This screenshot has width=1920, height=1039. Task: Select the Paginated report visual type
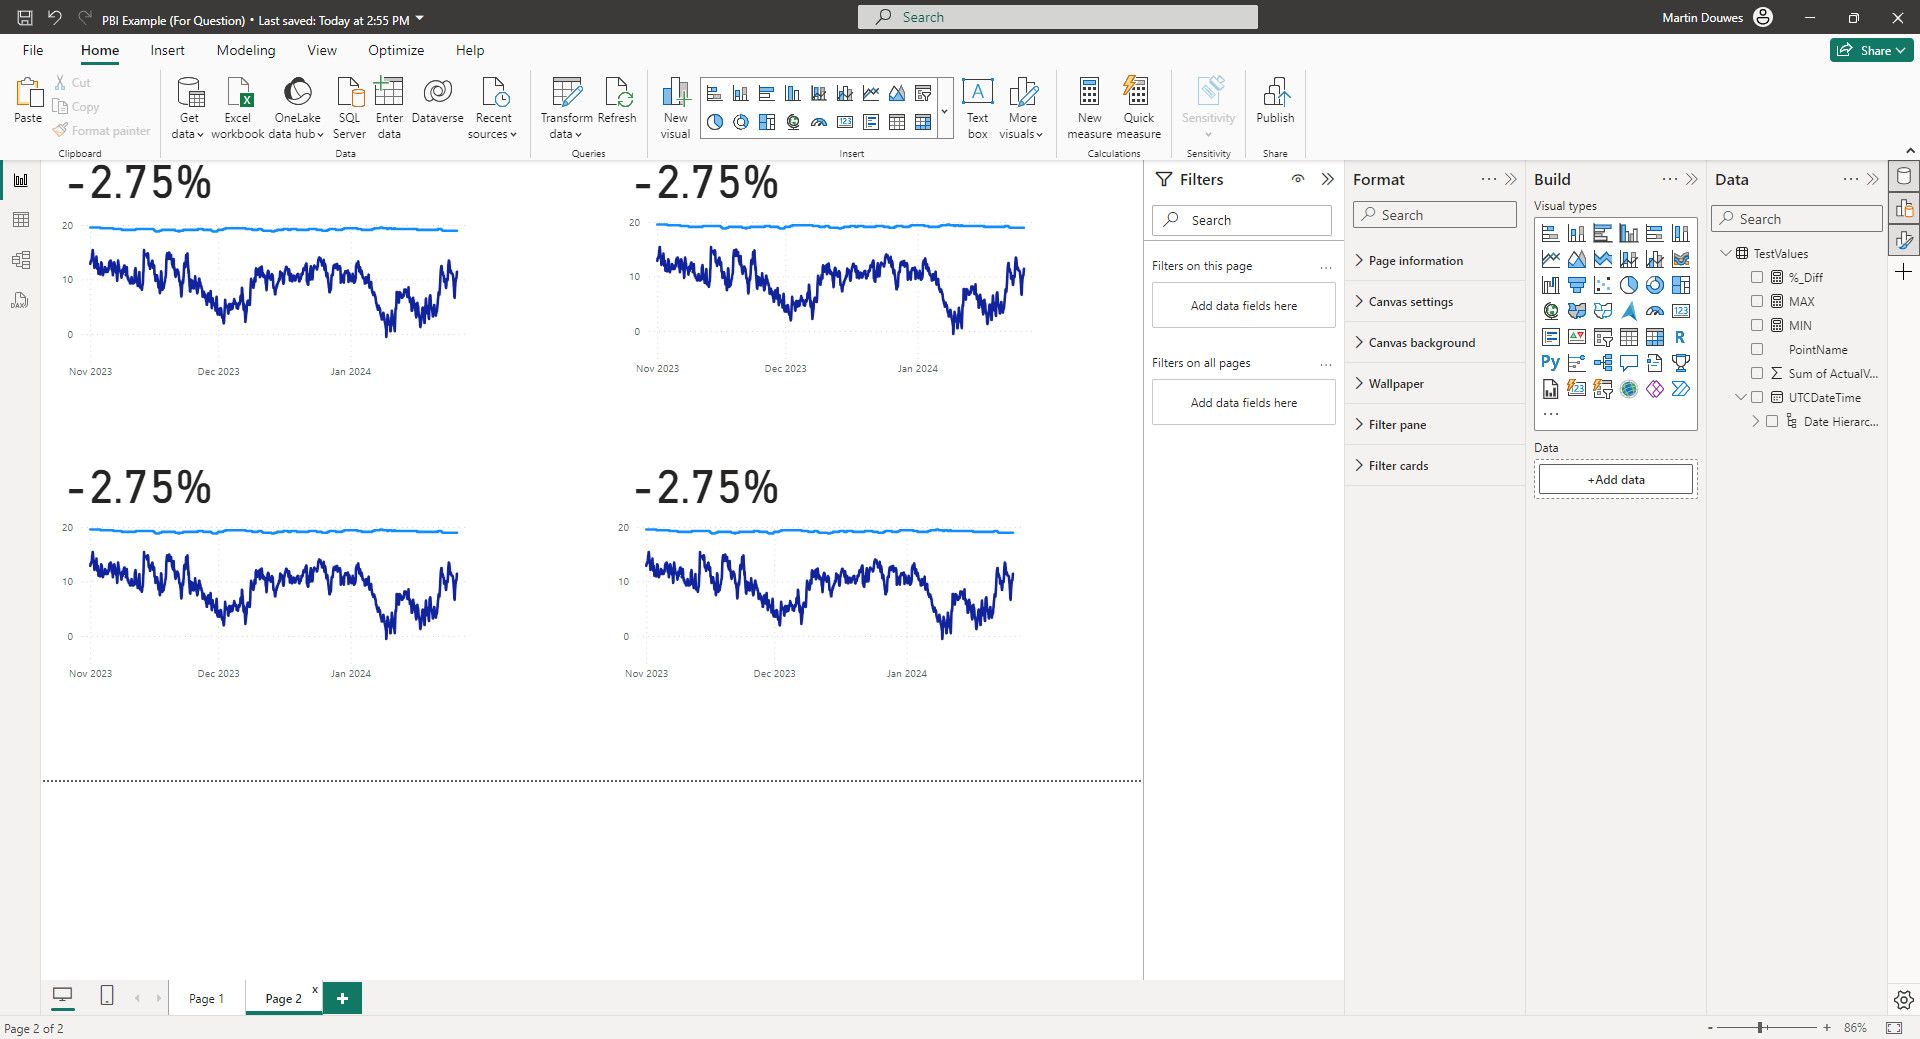pos(1551,389)
